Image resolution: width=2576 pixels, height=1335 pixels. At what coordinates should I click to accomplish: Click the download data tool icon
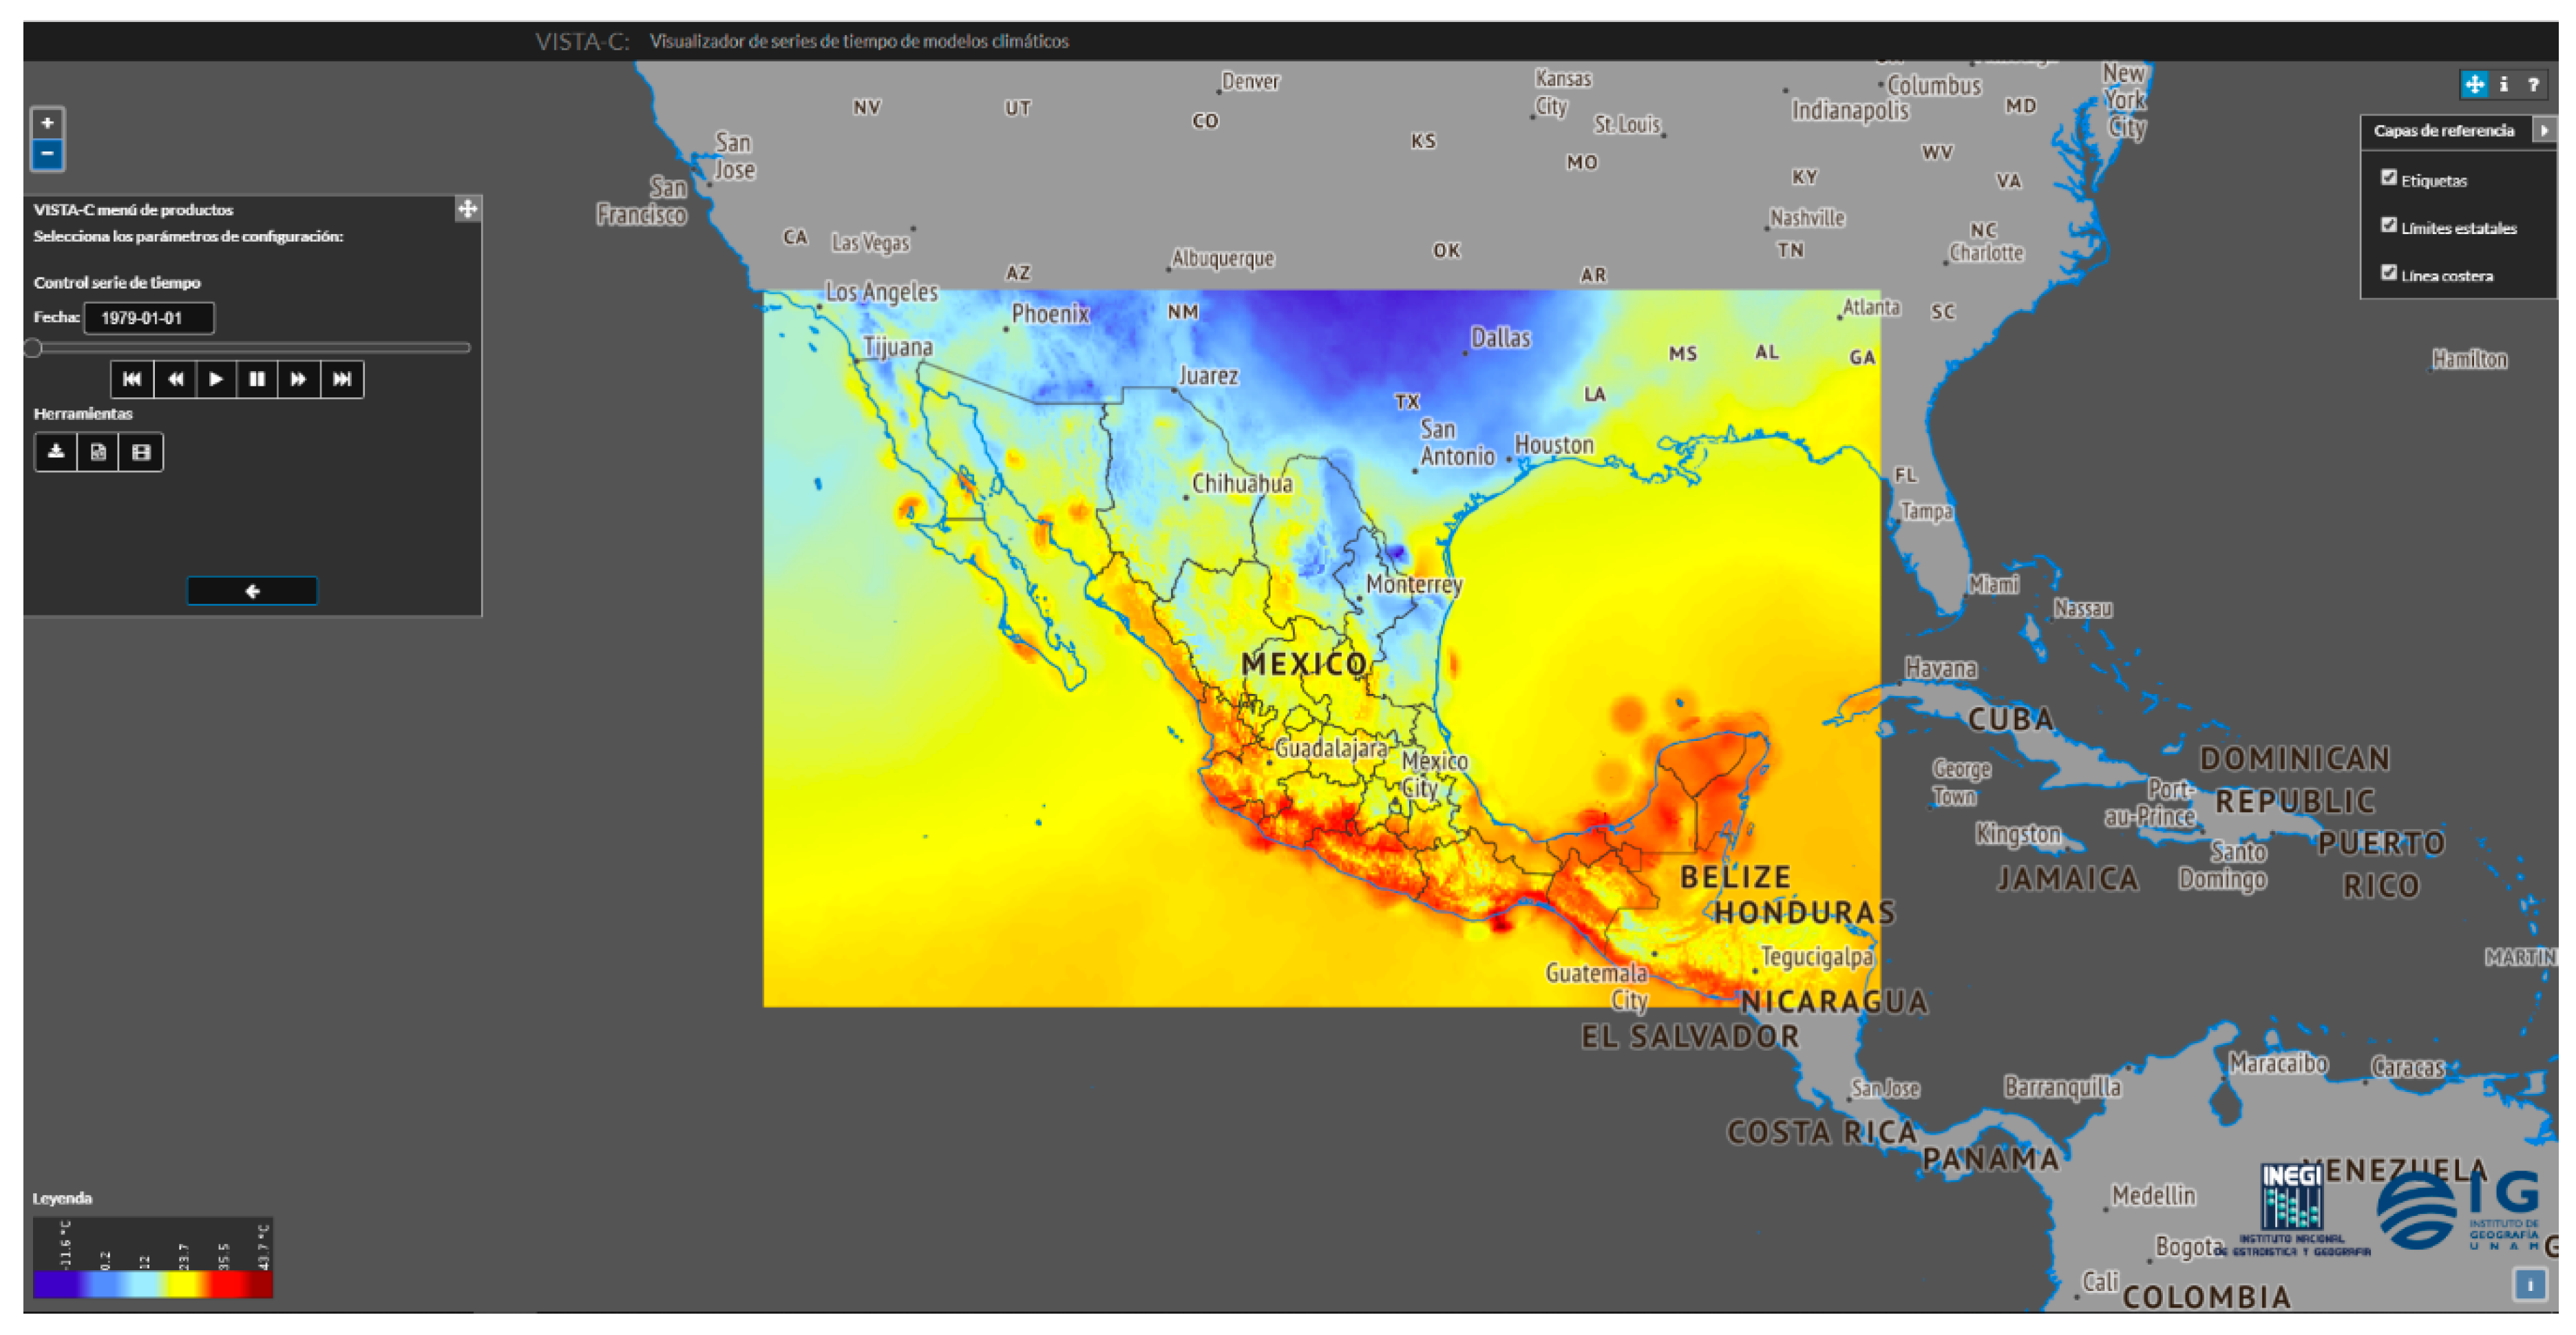(56, 452)
